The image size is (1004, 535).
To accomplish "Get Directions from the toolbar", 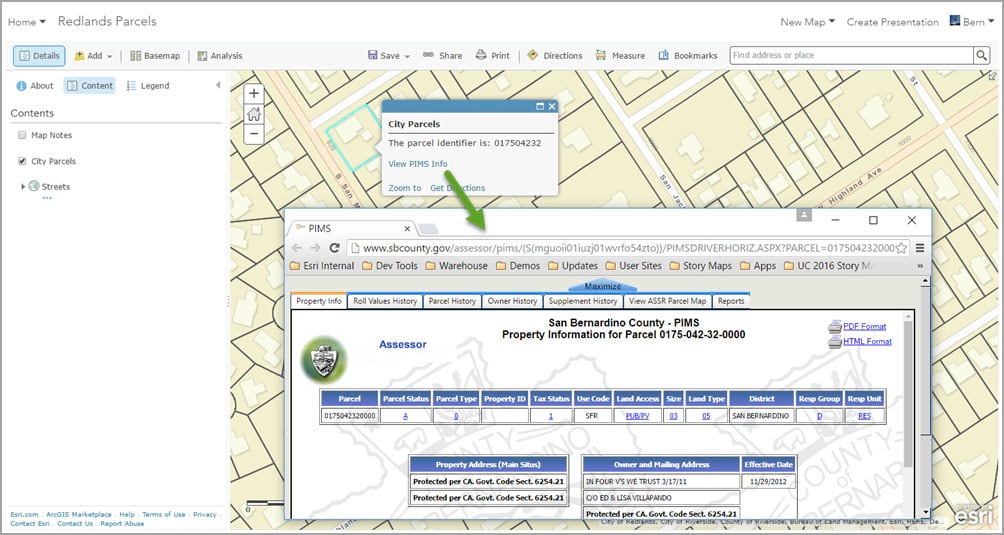I will (x=555, y=56).
